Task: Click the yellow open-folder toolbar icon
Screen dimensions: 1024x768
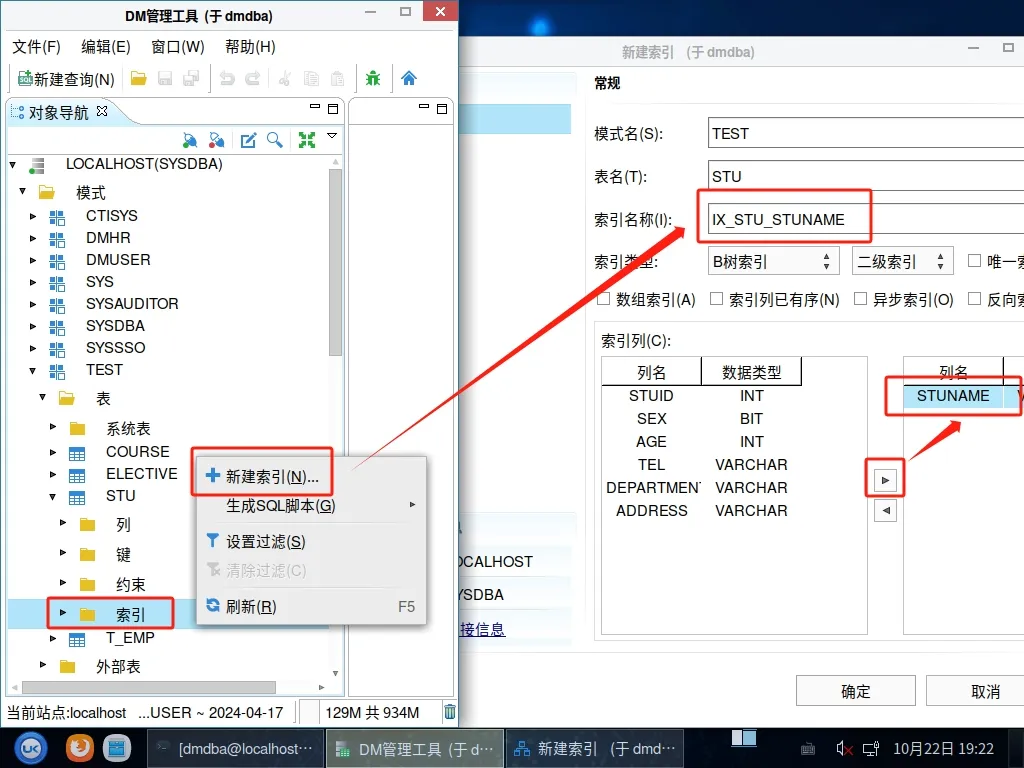Action: coord(139,79)
